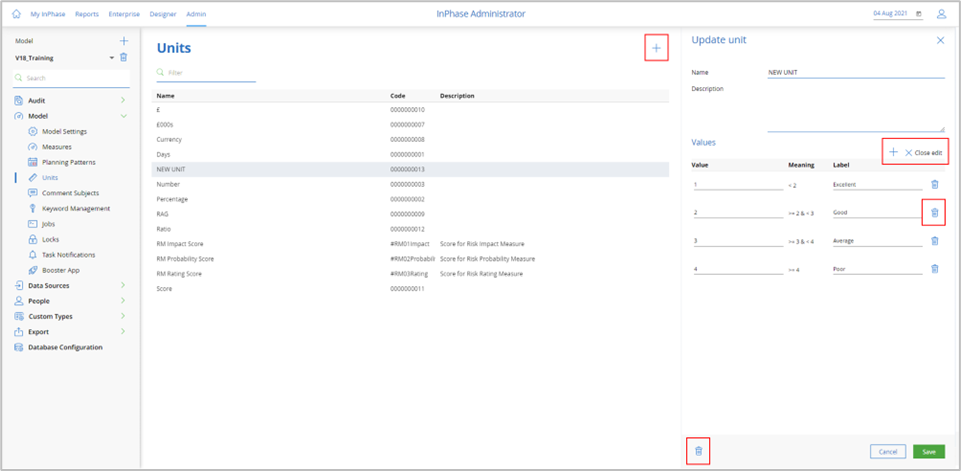Screen dimensions: 961x471
Task: Open the V18_Training model dropdown
Action: click(112, 58)
